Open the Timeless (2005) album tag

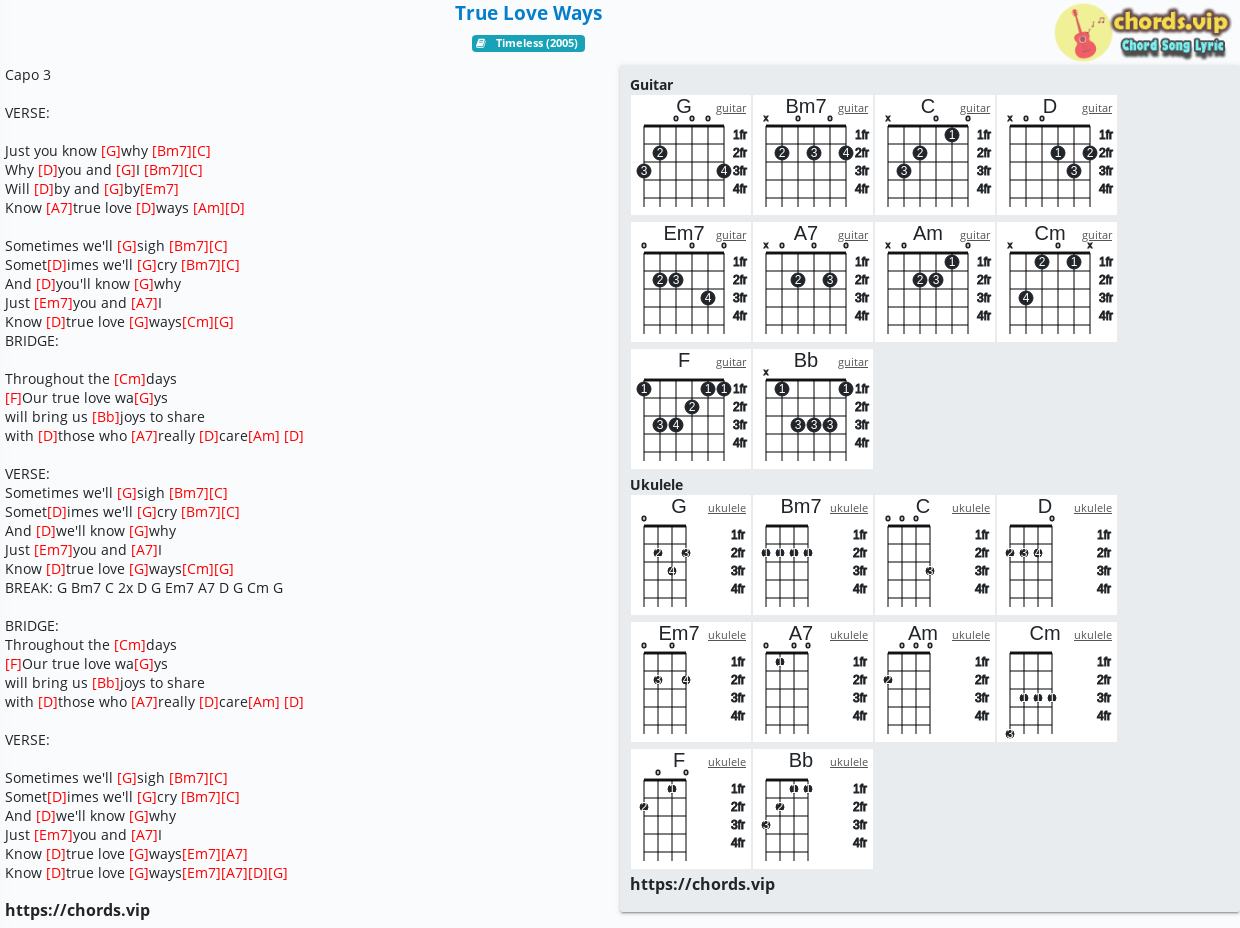click(x=528, y=43)
